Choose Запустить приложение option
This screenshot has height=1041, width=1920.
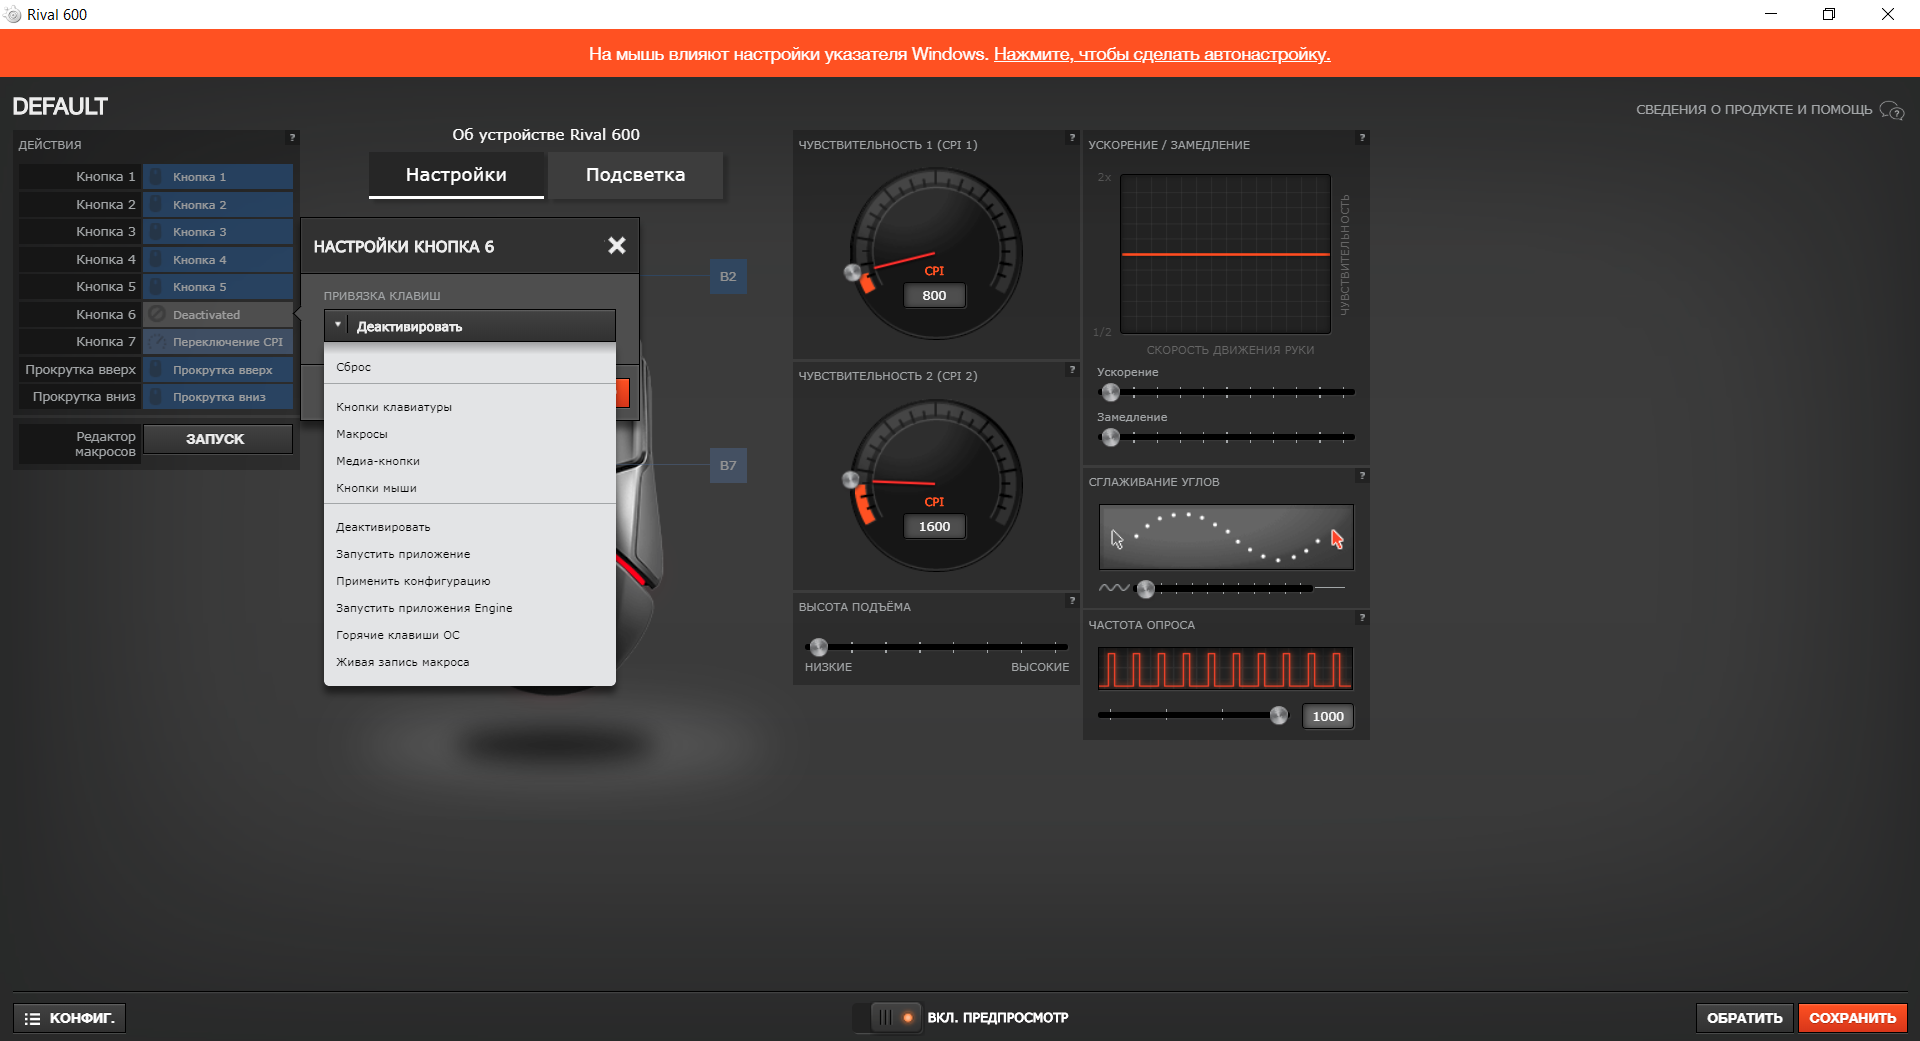(469, 554)
